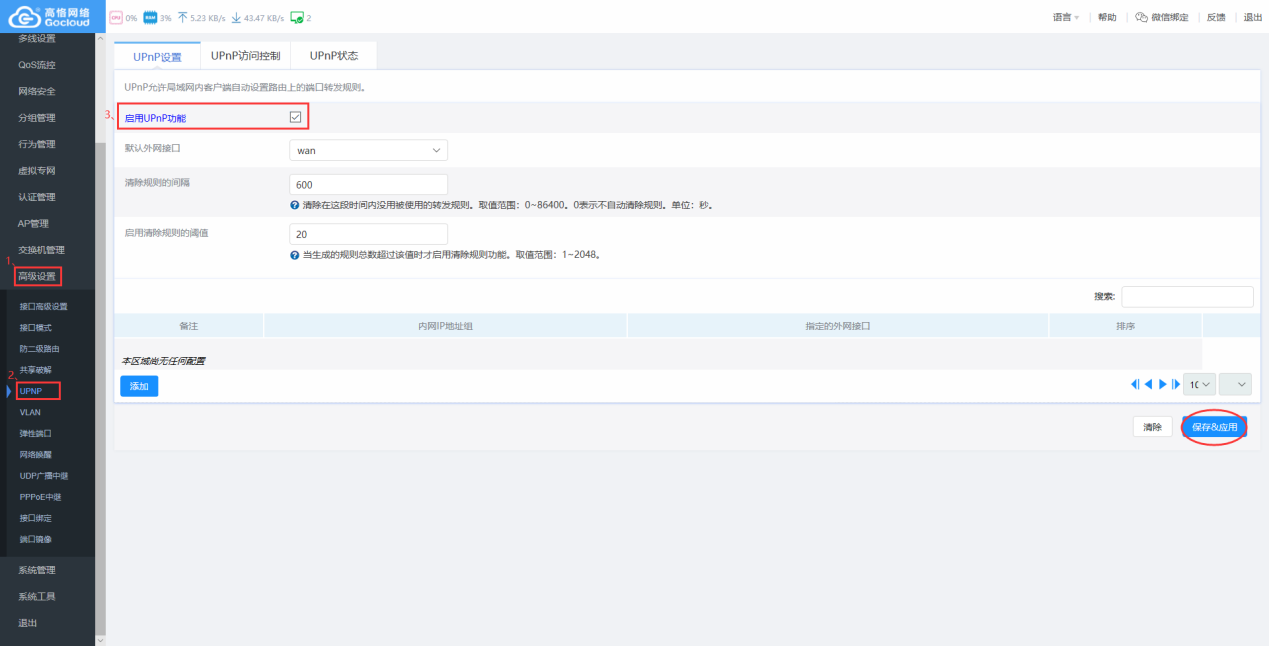Open the rows-per-page dropdown showing 10

(1198, 385)
